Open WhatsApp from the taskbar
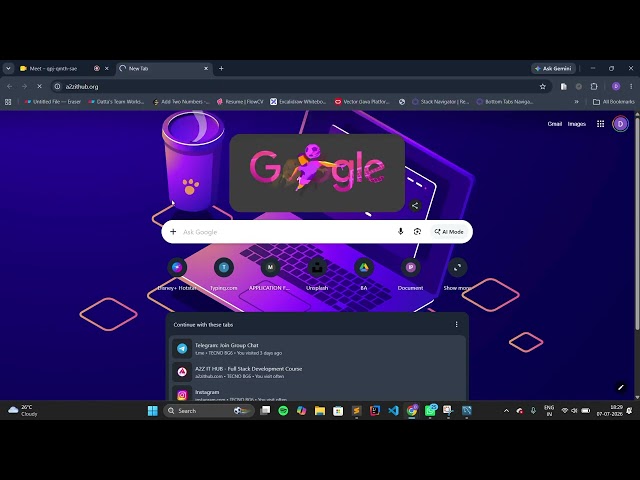The height and width of the screenshot is (480, 640). pyautogui.click(x=431, y=410)
